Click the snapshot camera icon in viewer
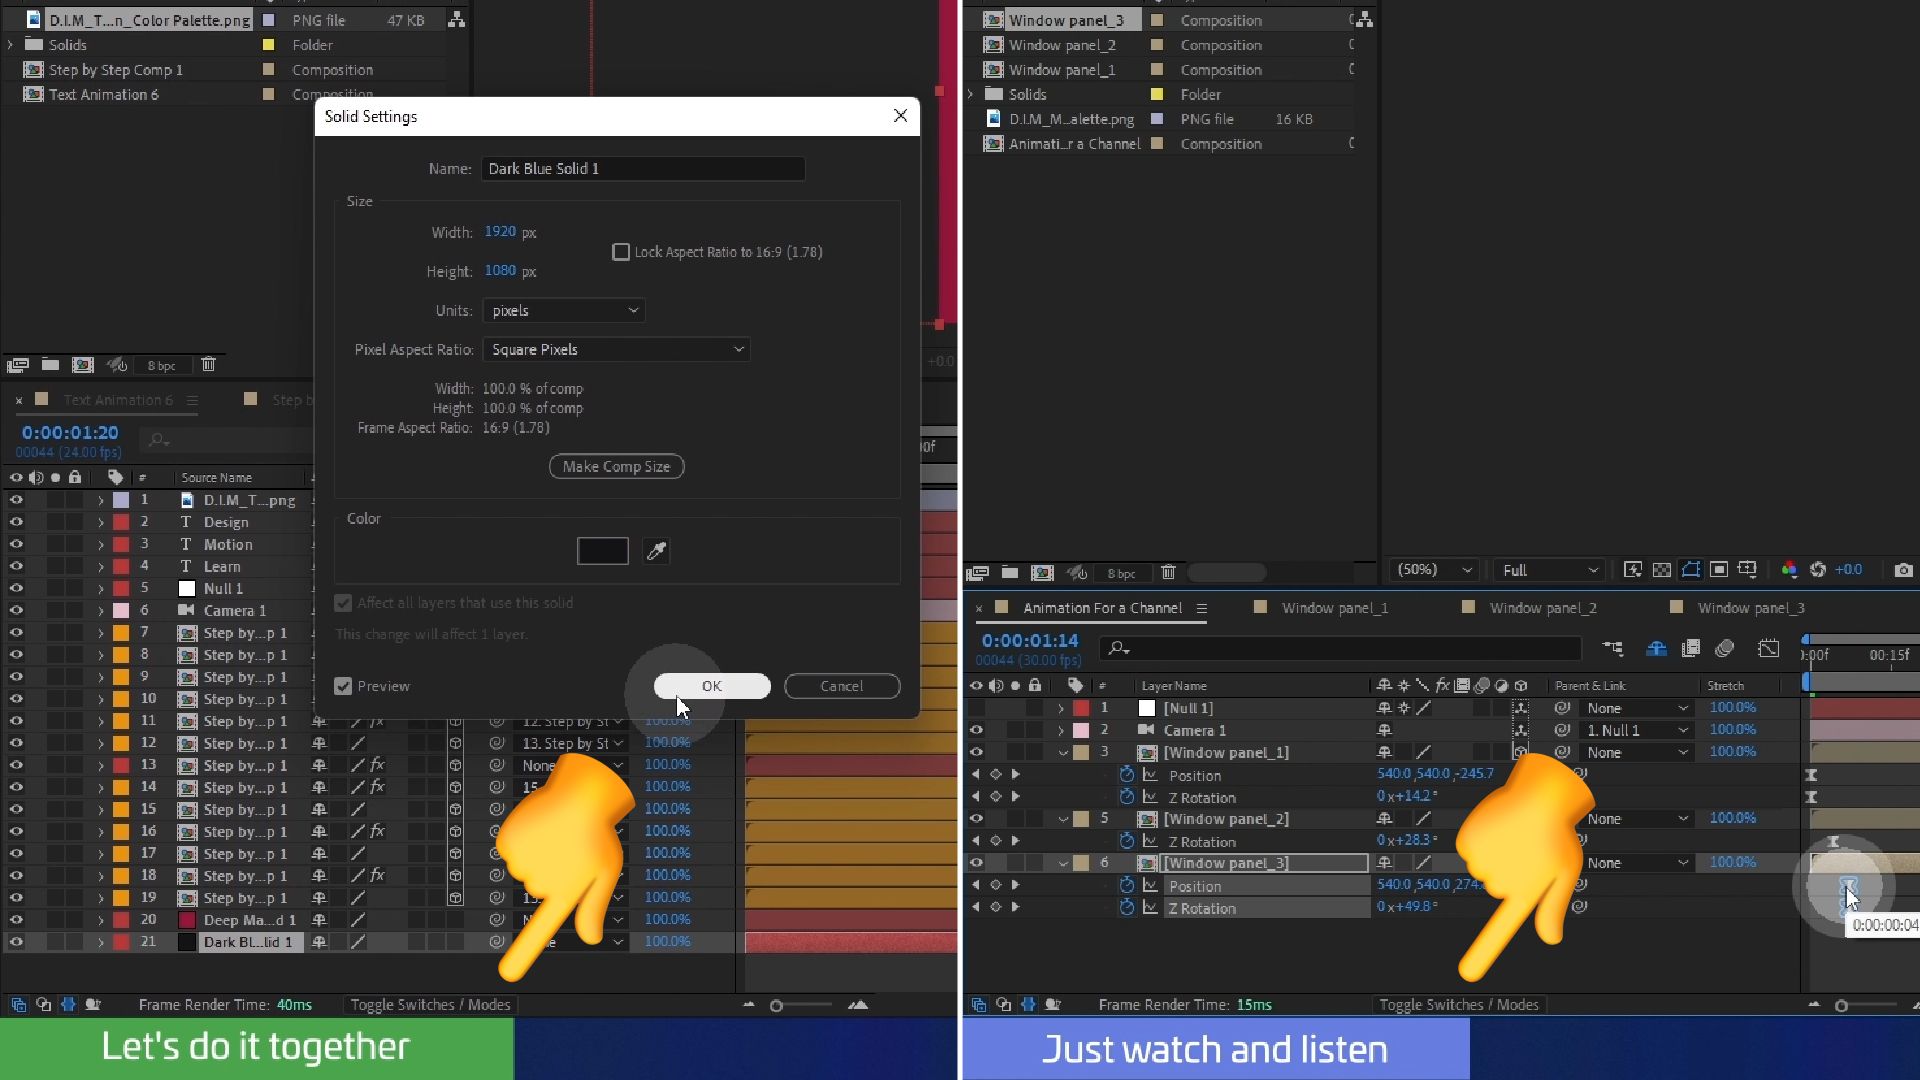This screenshot has width=1920, height=1080. [x=1903, y=570]
